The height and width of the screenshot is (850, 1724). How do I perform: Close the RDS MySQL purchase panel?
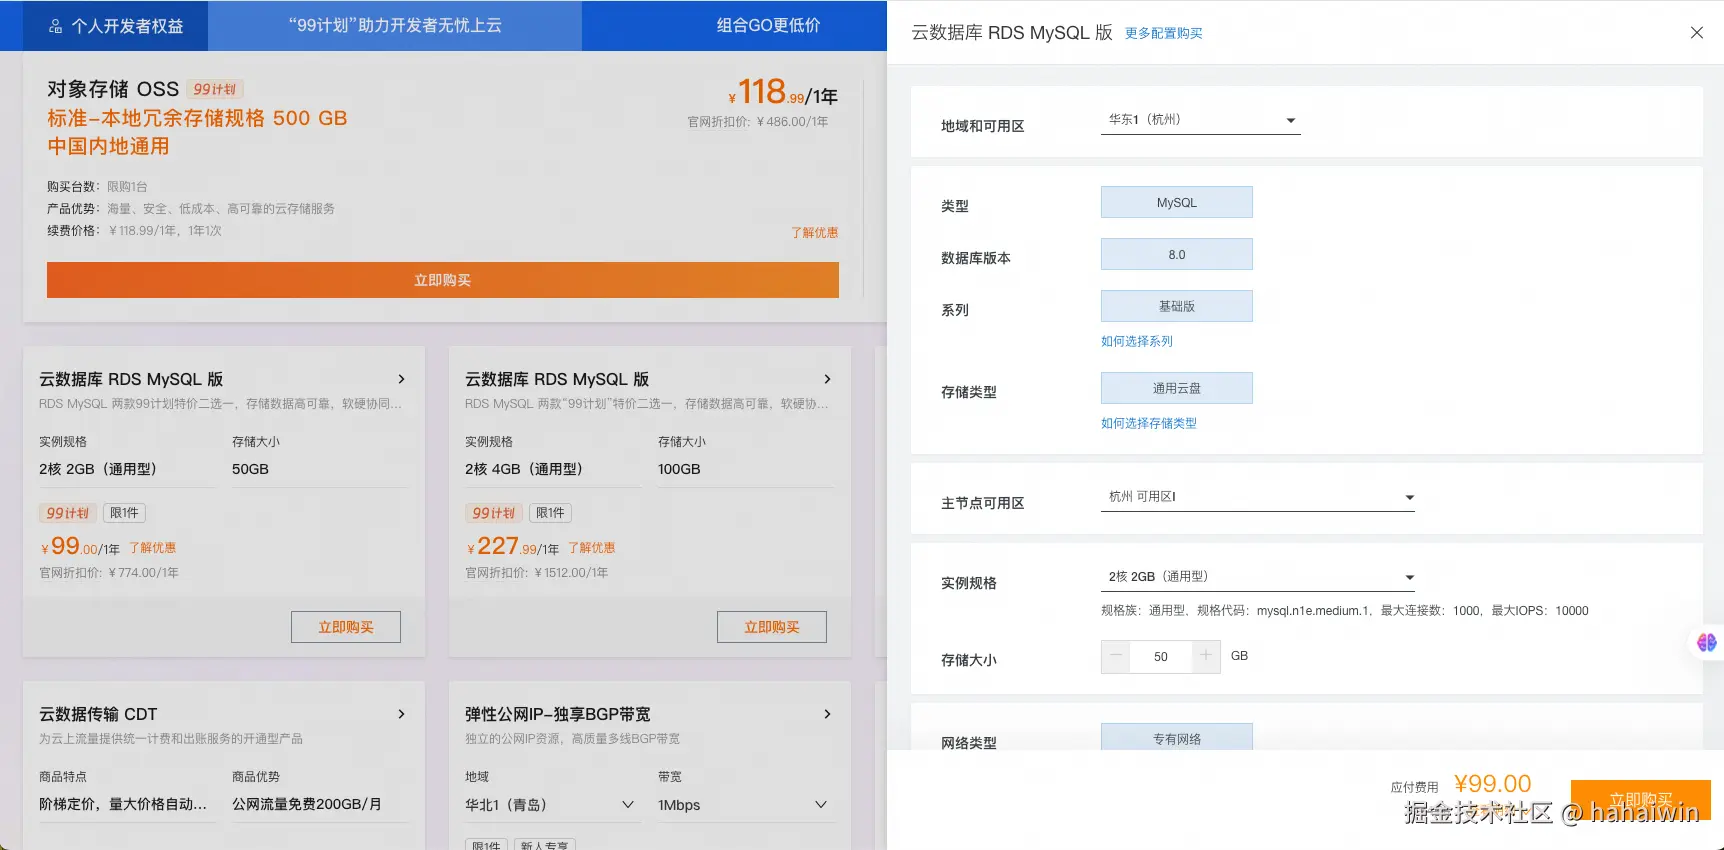point(1697,33)
